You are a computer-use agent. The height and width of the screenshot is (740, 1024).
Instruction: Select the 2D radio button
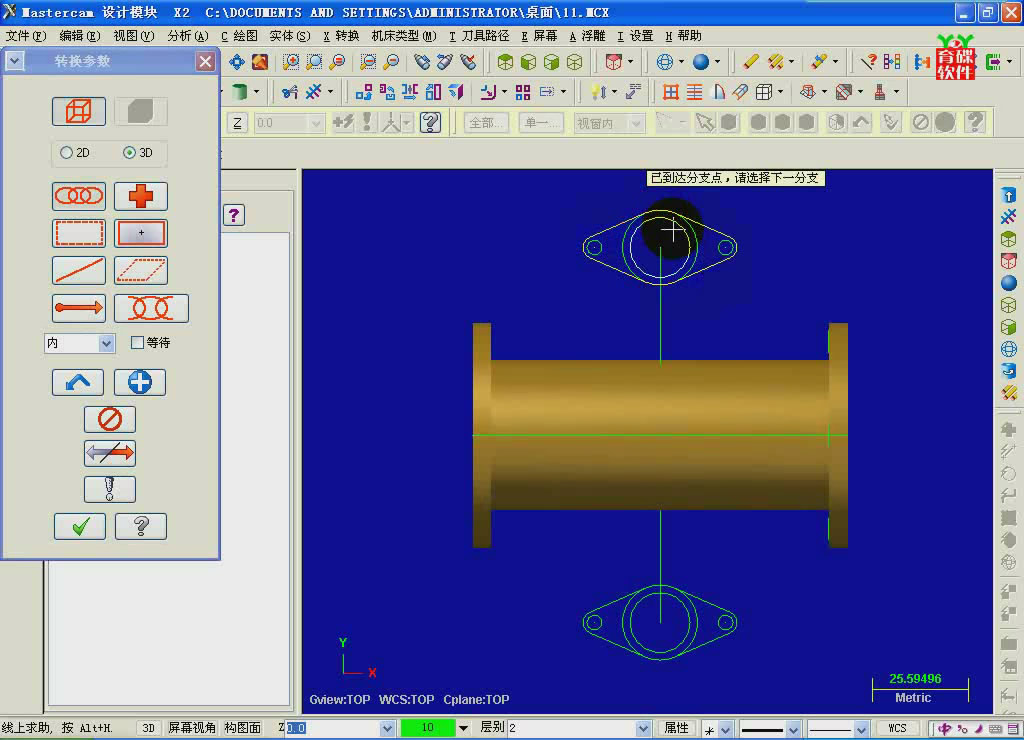[66, 153]
